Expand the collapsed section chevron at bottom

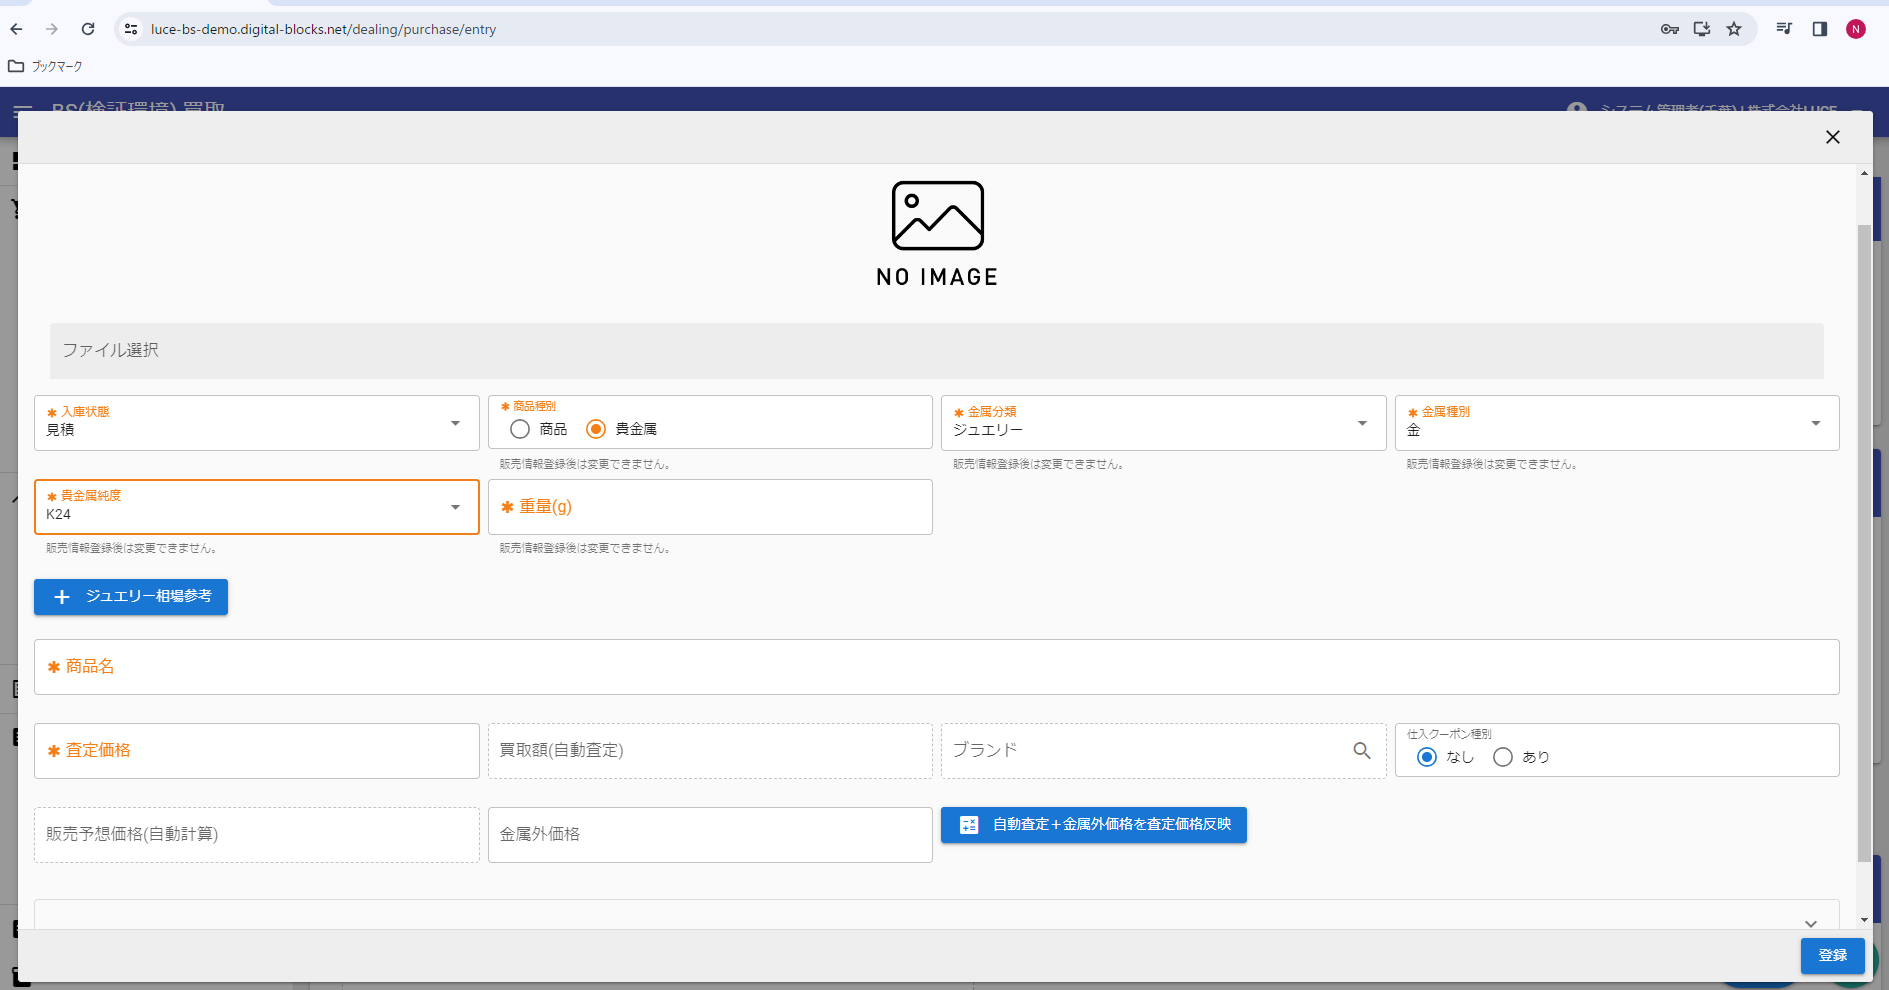(x=1811, y=923)
